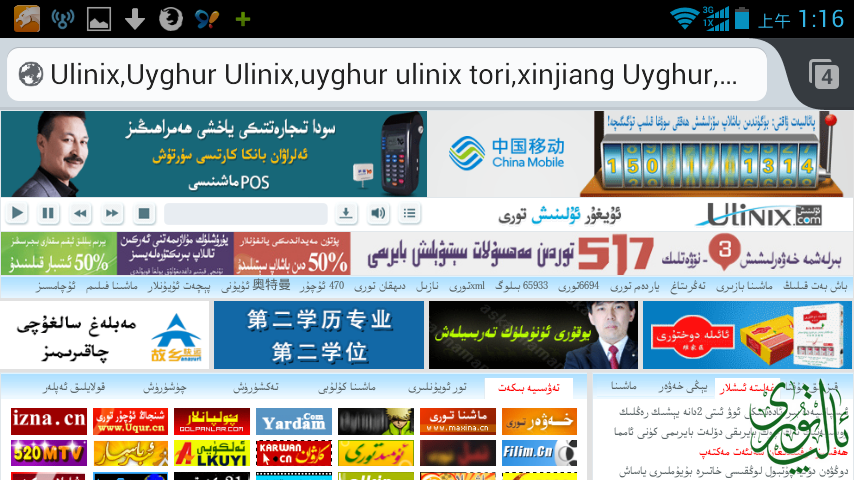Select the fifth site-category tab from right
Viewport: 854px width, 480px height.
click(x=165, y=388)
